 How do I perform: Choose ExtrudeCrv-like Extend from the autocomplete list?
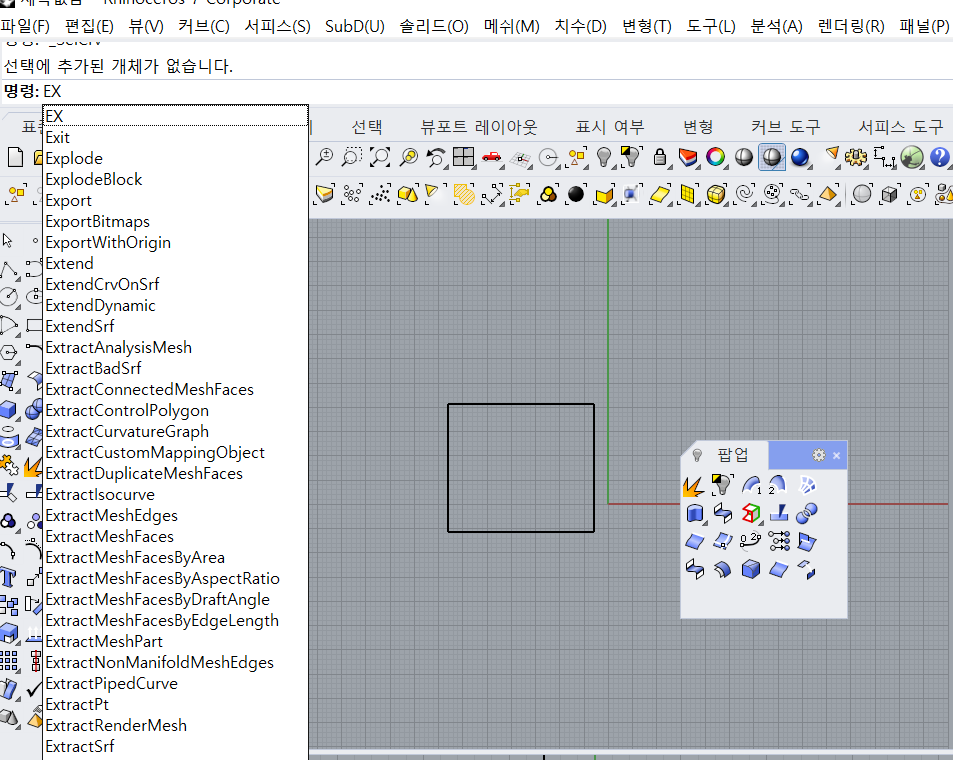(x=176, y=263)
